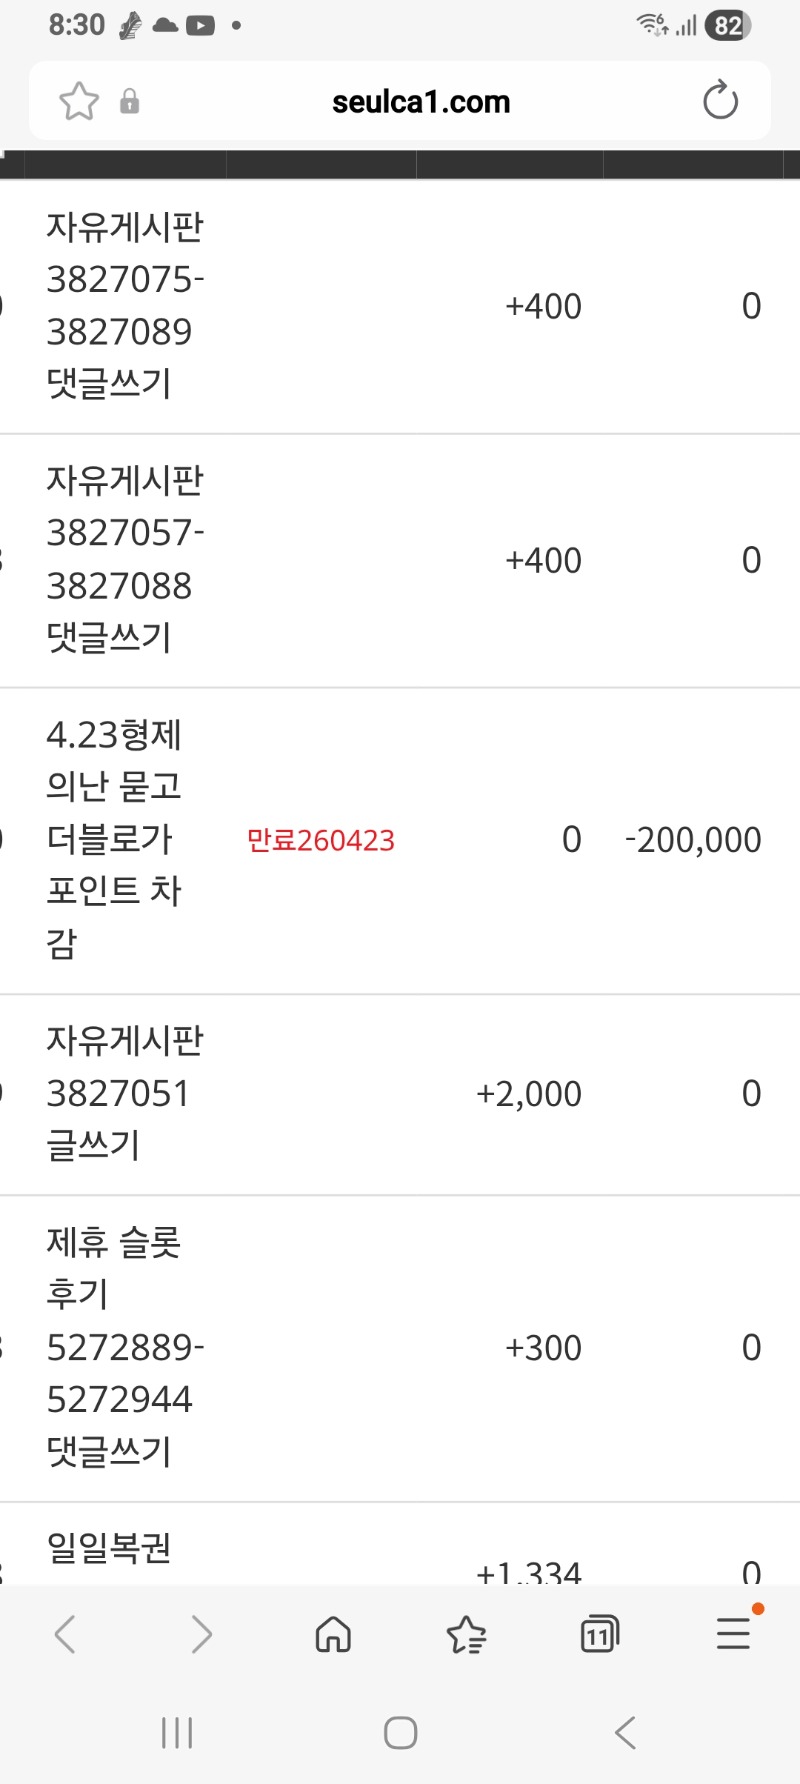Open the browser hamburger menu
The image size is (800, 1784).
tap(733, 1633)
